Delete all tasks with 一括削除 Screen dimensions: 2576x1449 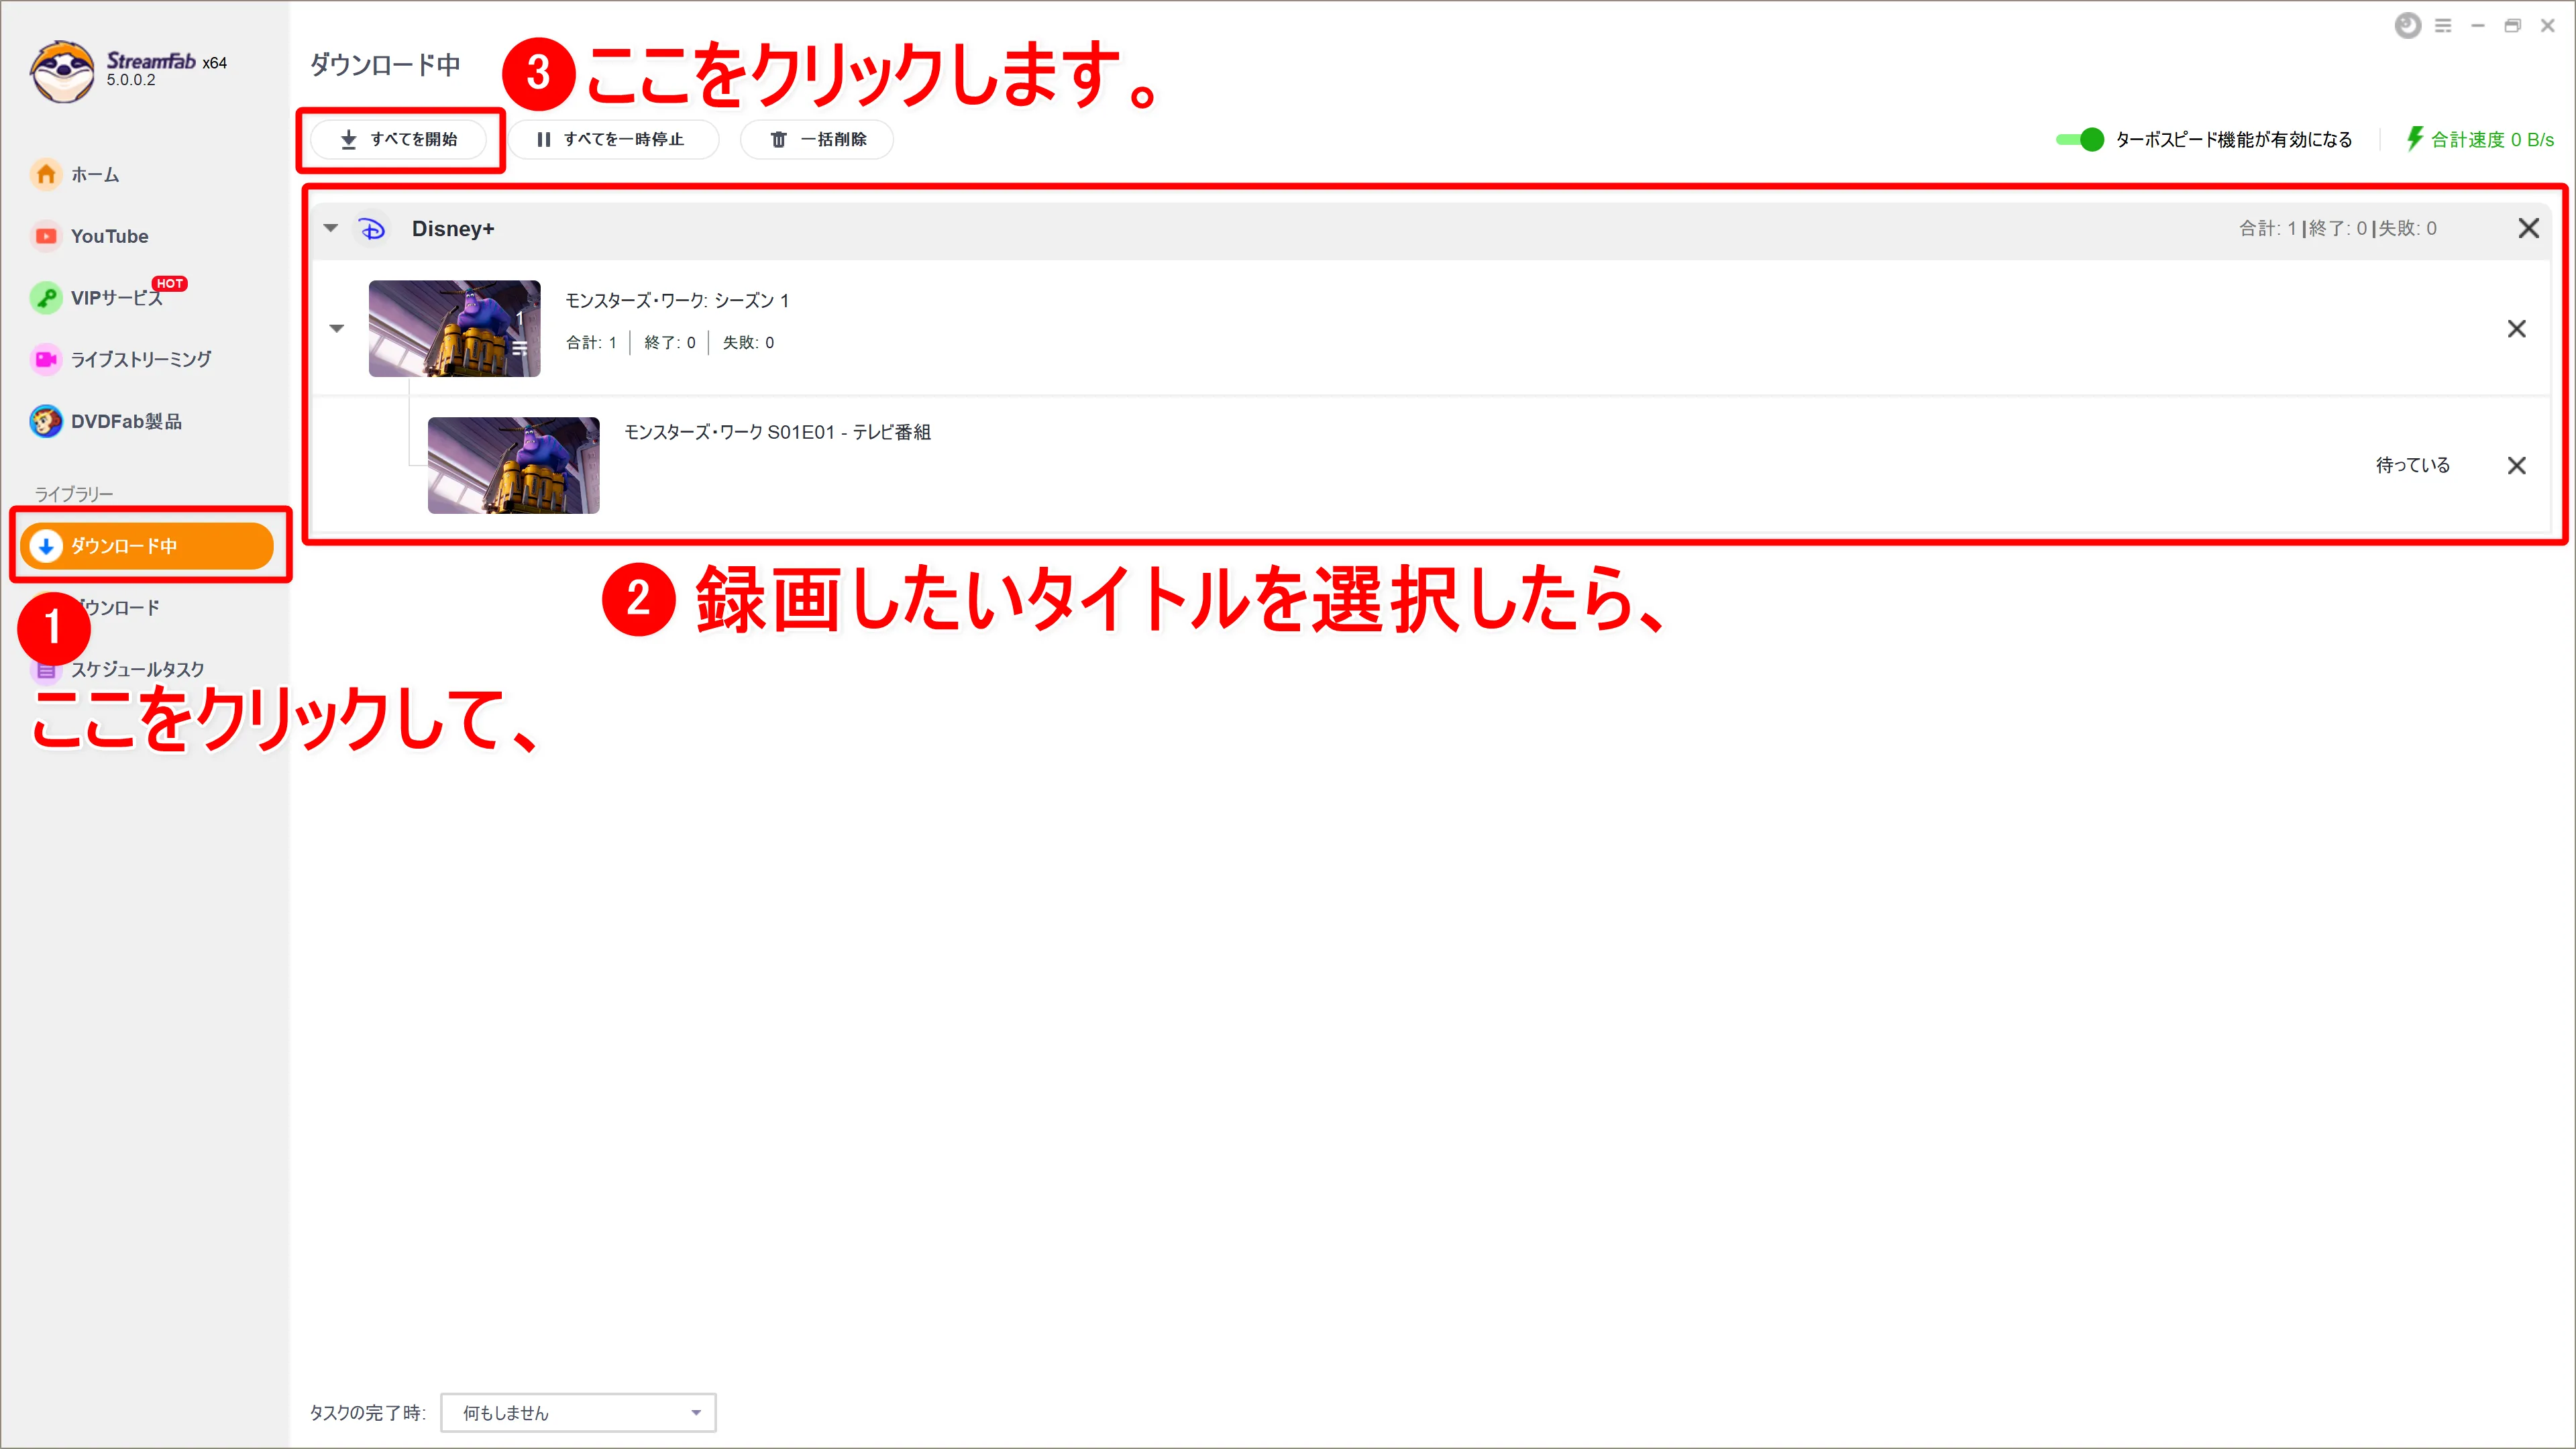click(816, 139)
